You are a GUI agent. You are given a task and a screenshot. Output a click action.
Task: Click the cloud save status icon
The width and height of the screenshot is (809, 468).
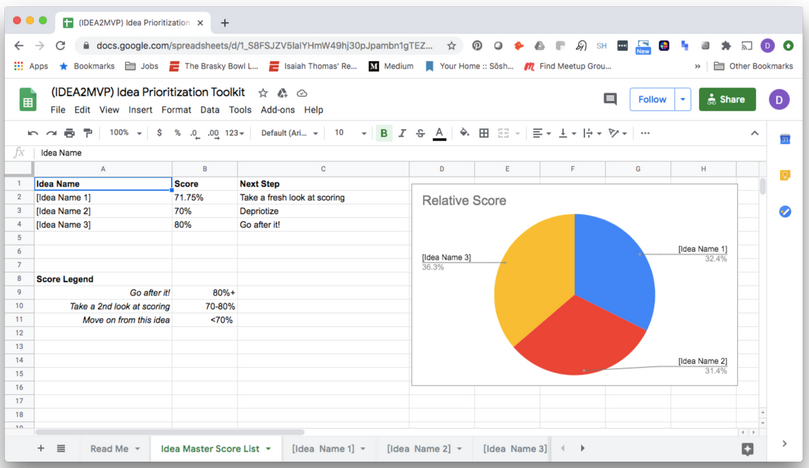coord(302,93)
